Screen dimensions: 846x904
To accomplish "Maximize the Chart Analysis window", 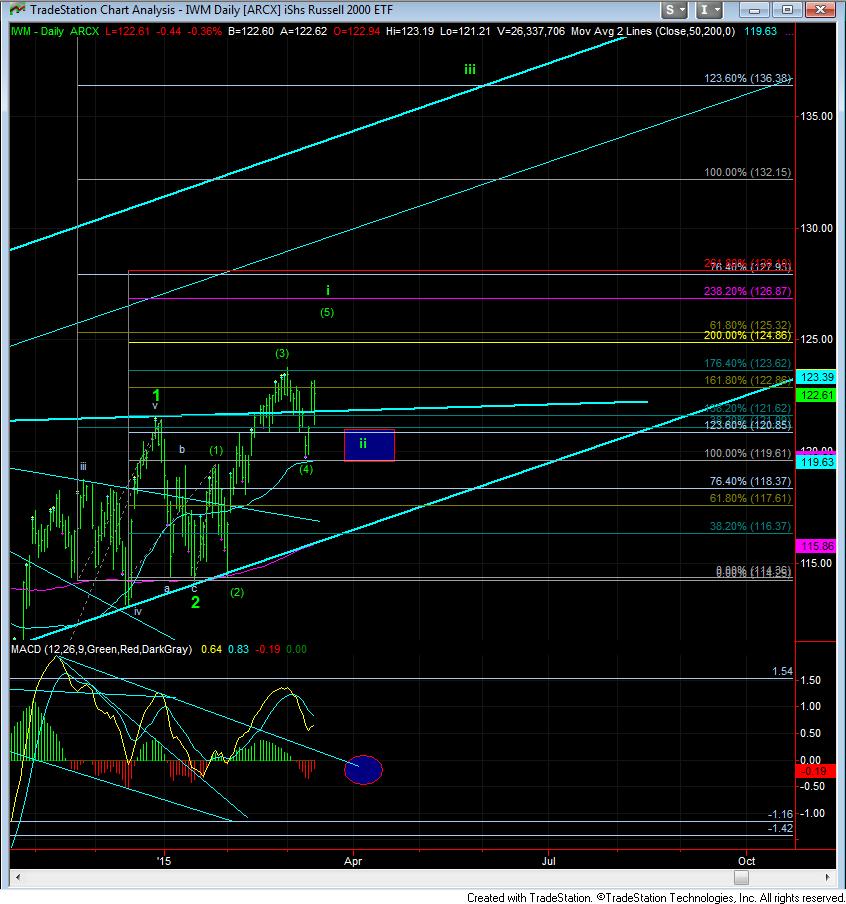I will point(787,10).
